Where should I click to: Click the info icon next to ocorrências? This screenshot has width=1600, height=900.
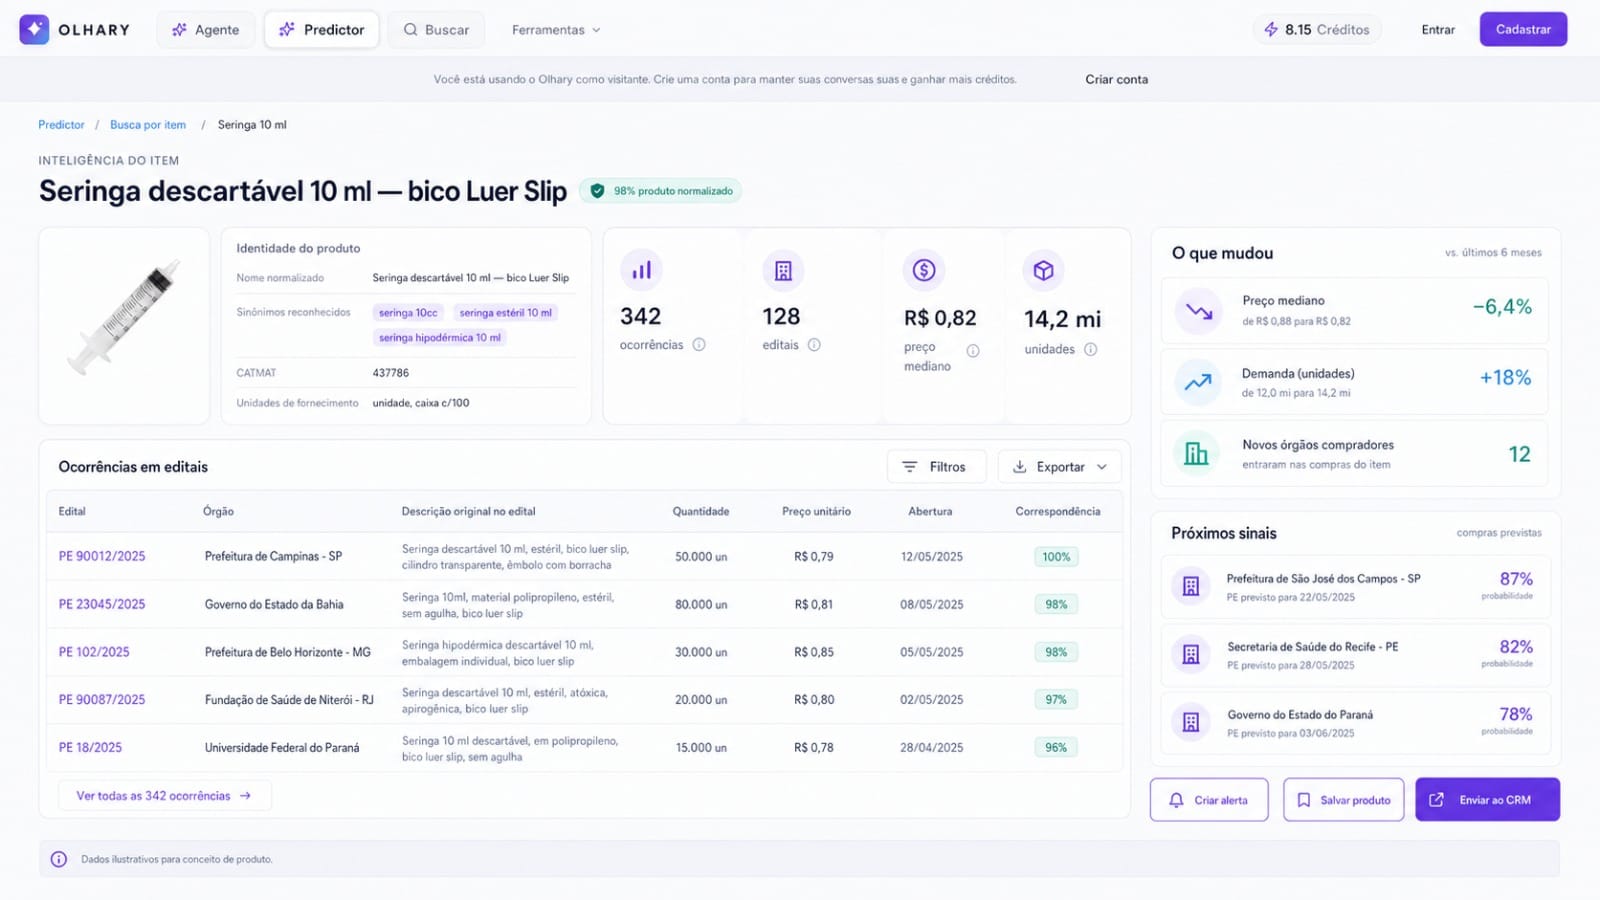699,345
